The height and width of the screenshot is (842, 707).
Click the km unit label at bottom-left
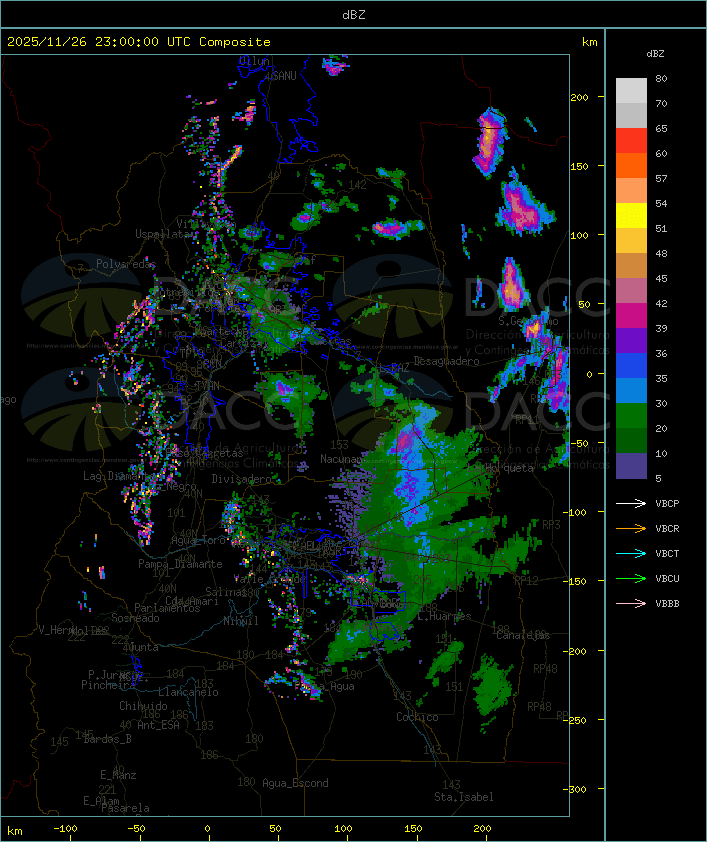14,831
